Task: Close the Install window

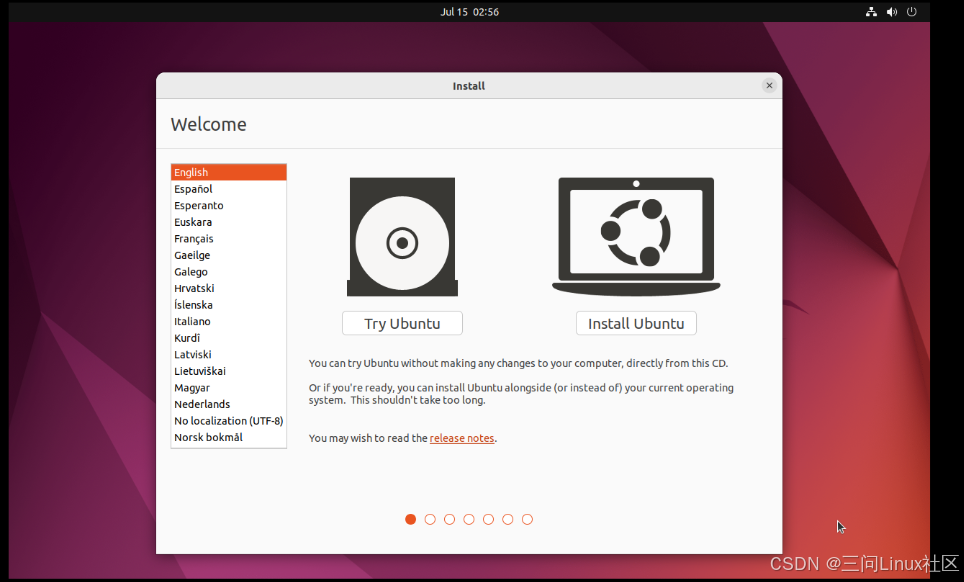Action: tap(768, 85)
